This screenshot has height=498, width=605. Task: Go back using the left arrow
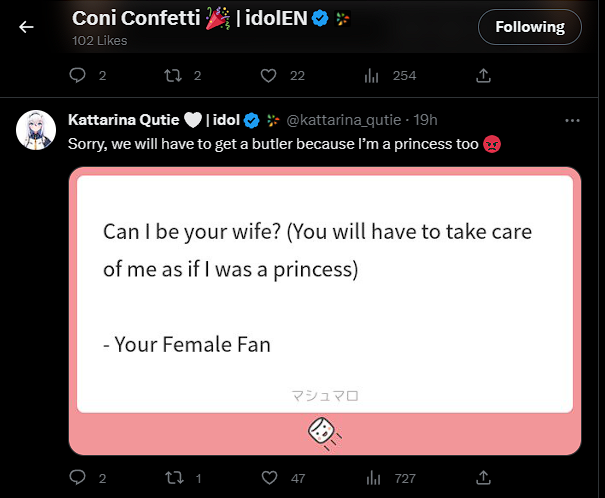coord(26,27)
